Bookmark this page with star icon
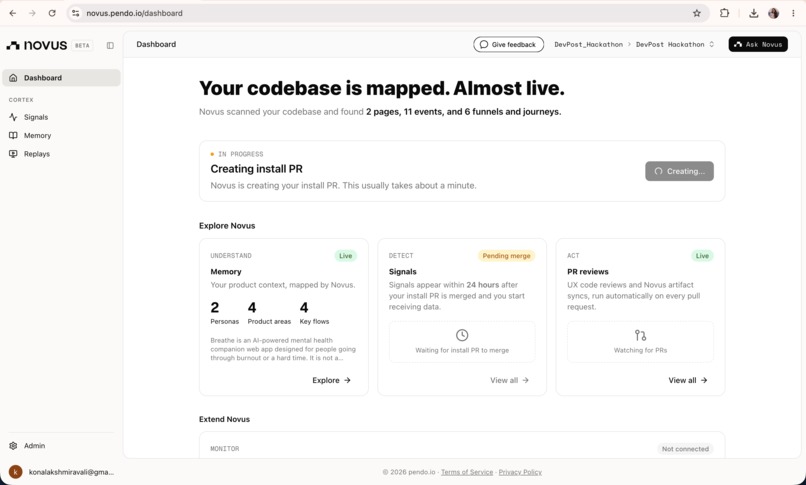Image resolution: width=806 pixels, height=485 pixels. coord(697,13)
